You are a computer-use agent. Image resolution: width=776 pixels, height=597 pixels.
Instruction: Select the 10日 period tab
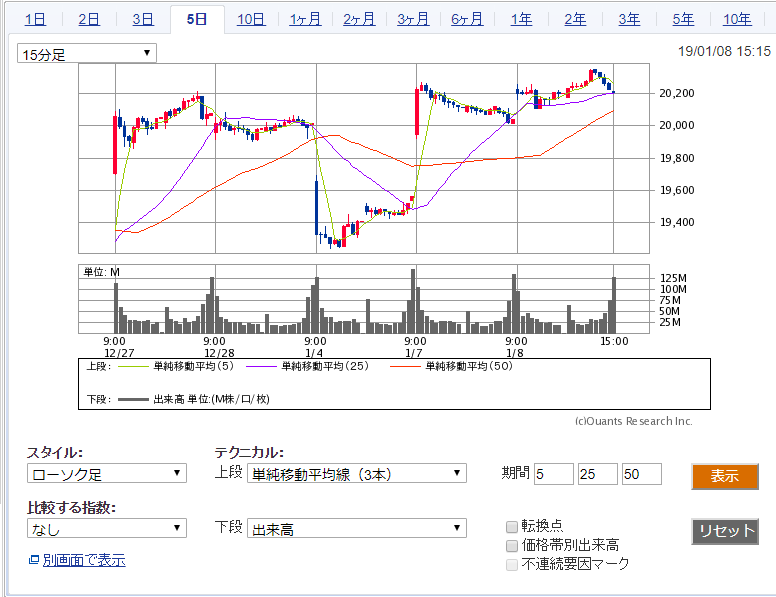[251, 19]
